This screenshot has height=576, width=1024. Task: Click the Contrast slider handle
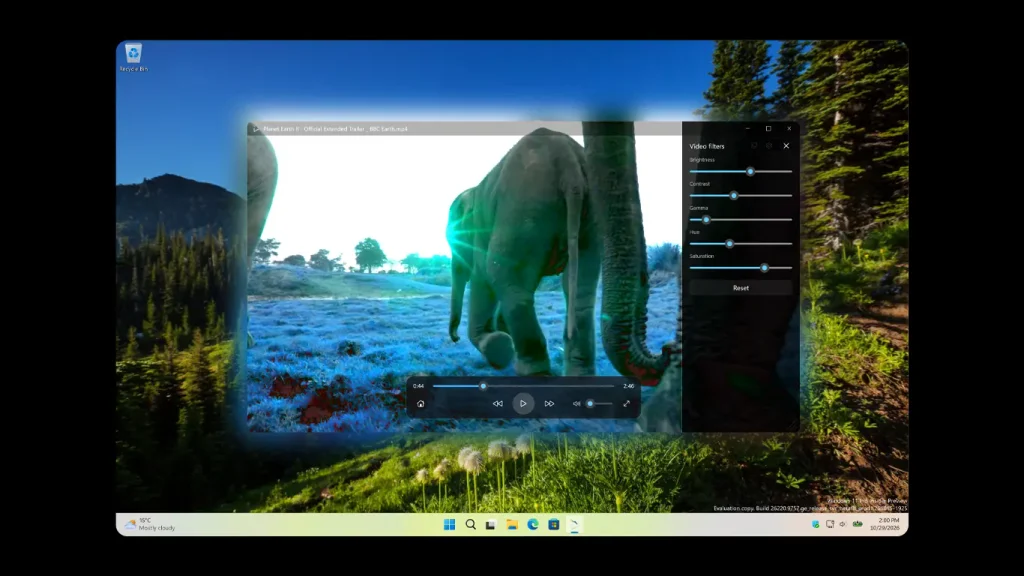point(734,195)
